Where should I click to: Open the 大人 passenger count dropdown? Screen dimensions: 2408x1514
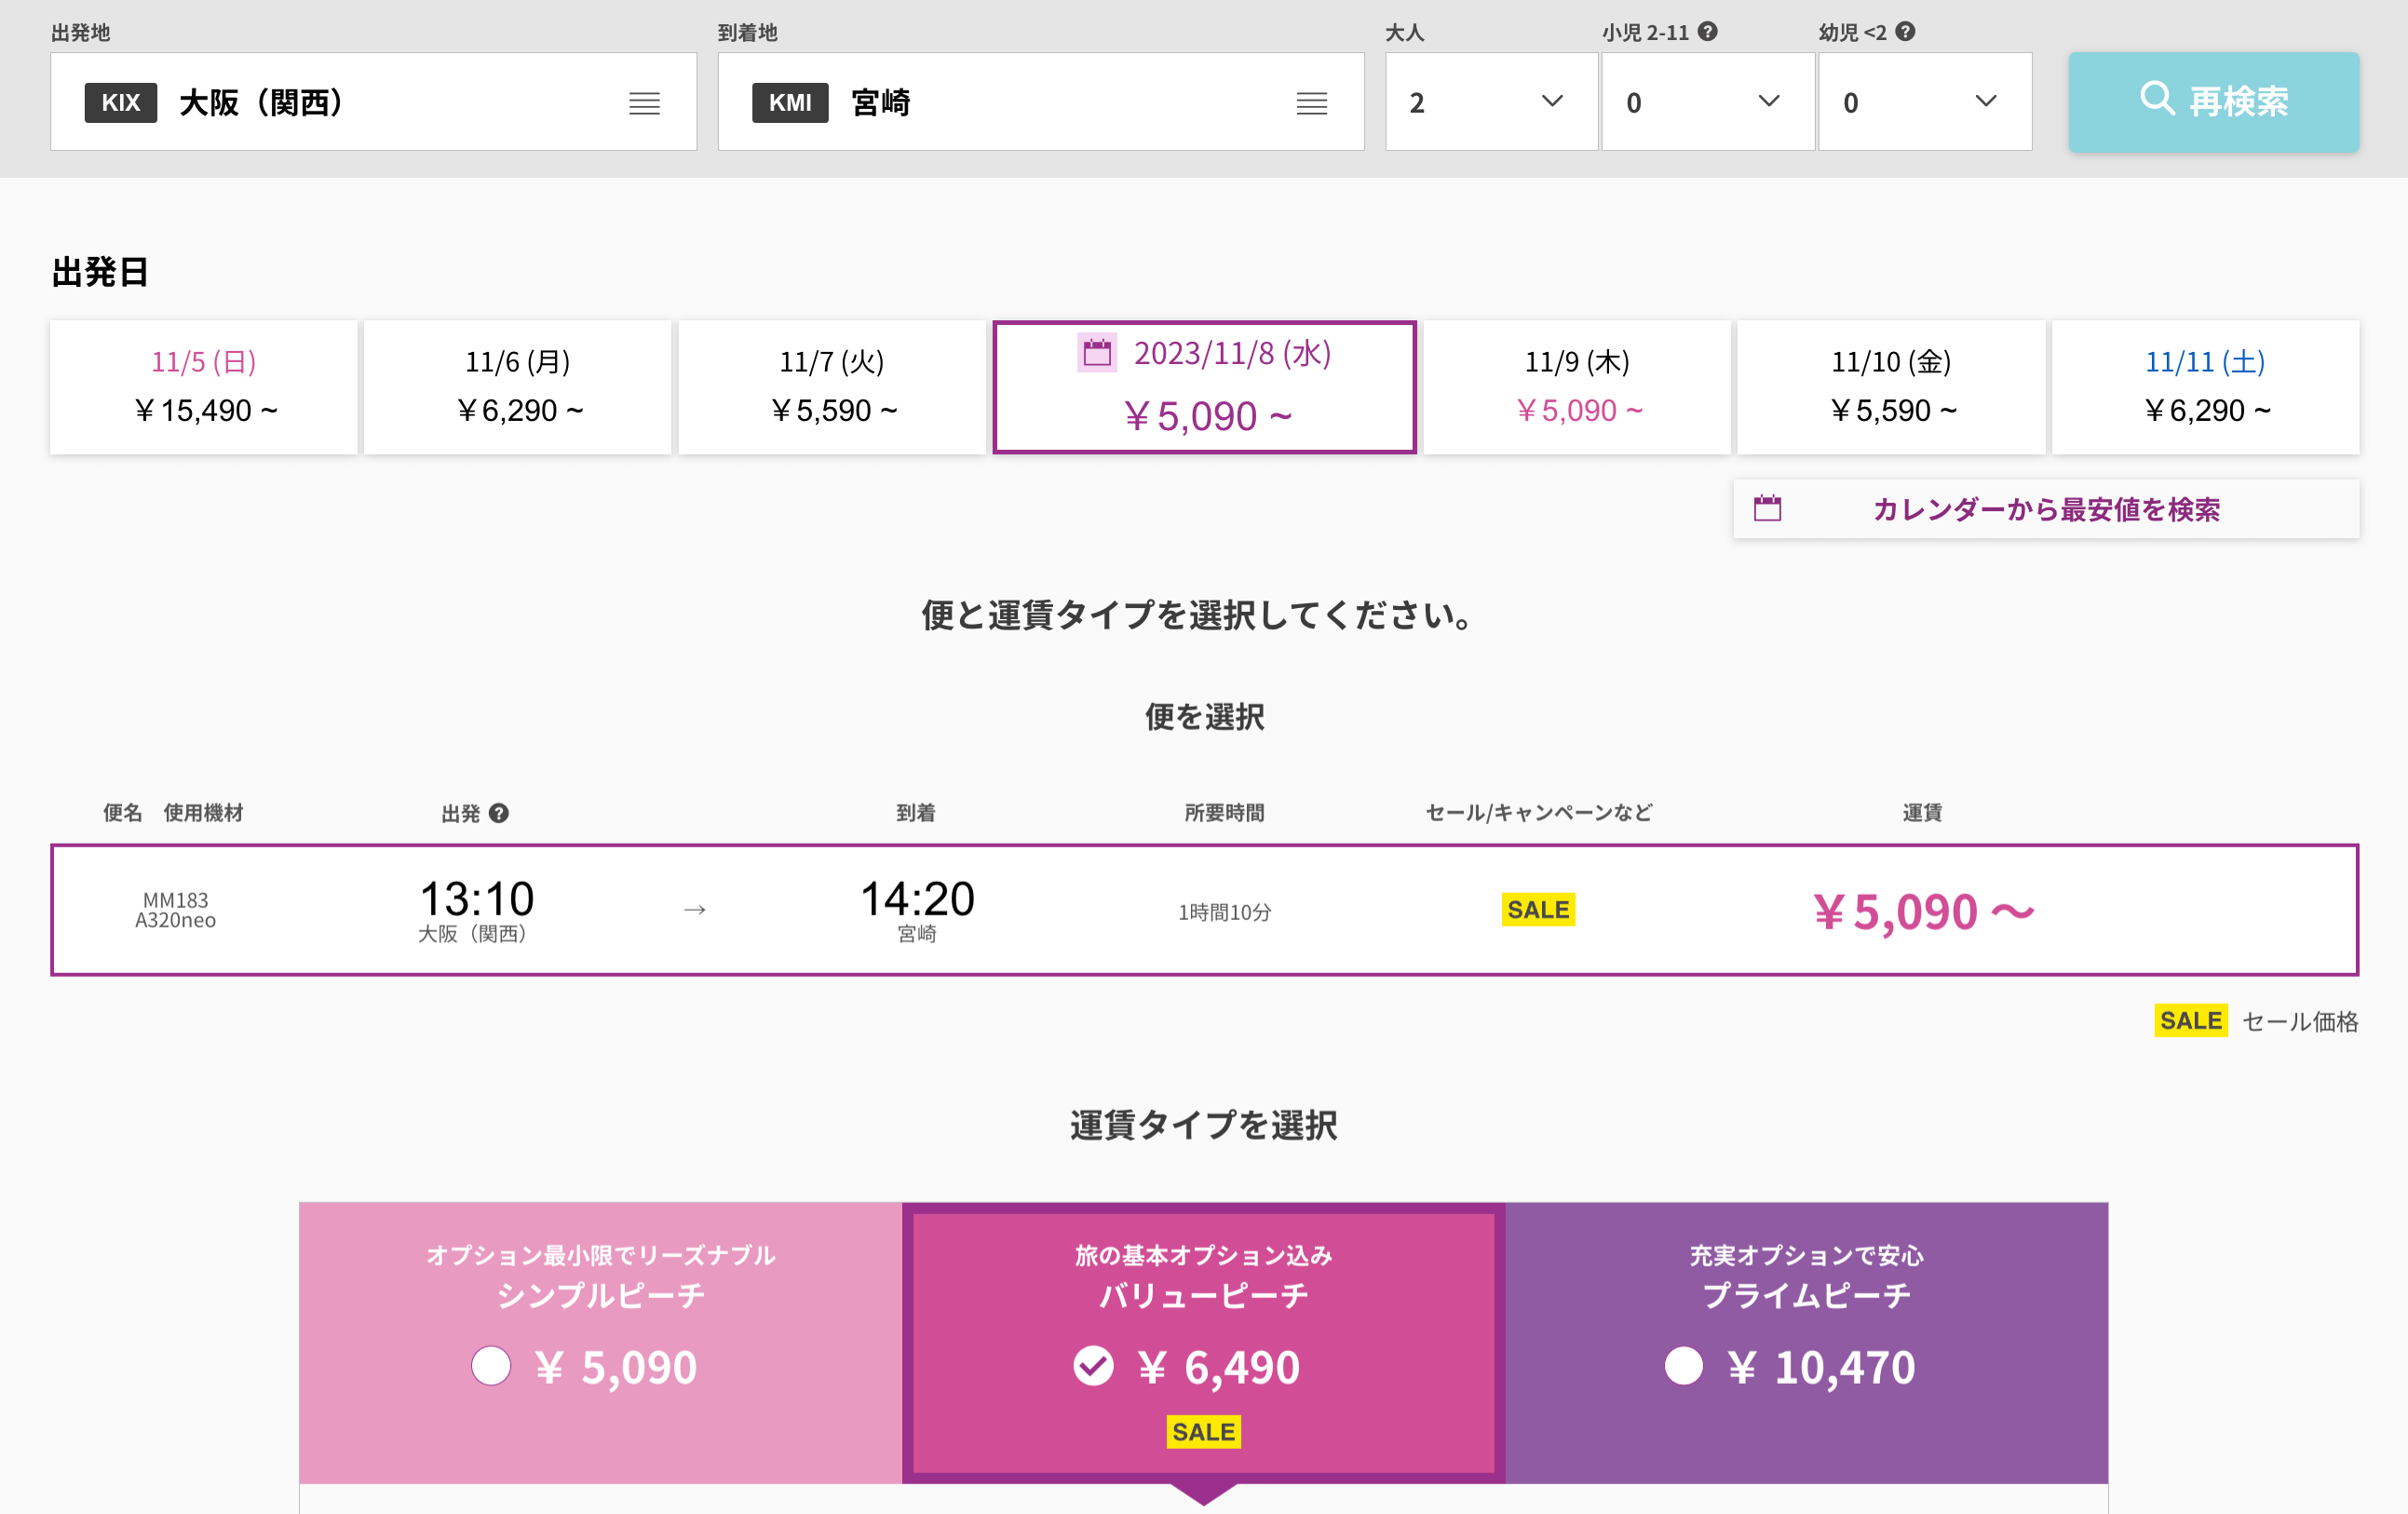coord(1491,102)
